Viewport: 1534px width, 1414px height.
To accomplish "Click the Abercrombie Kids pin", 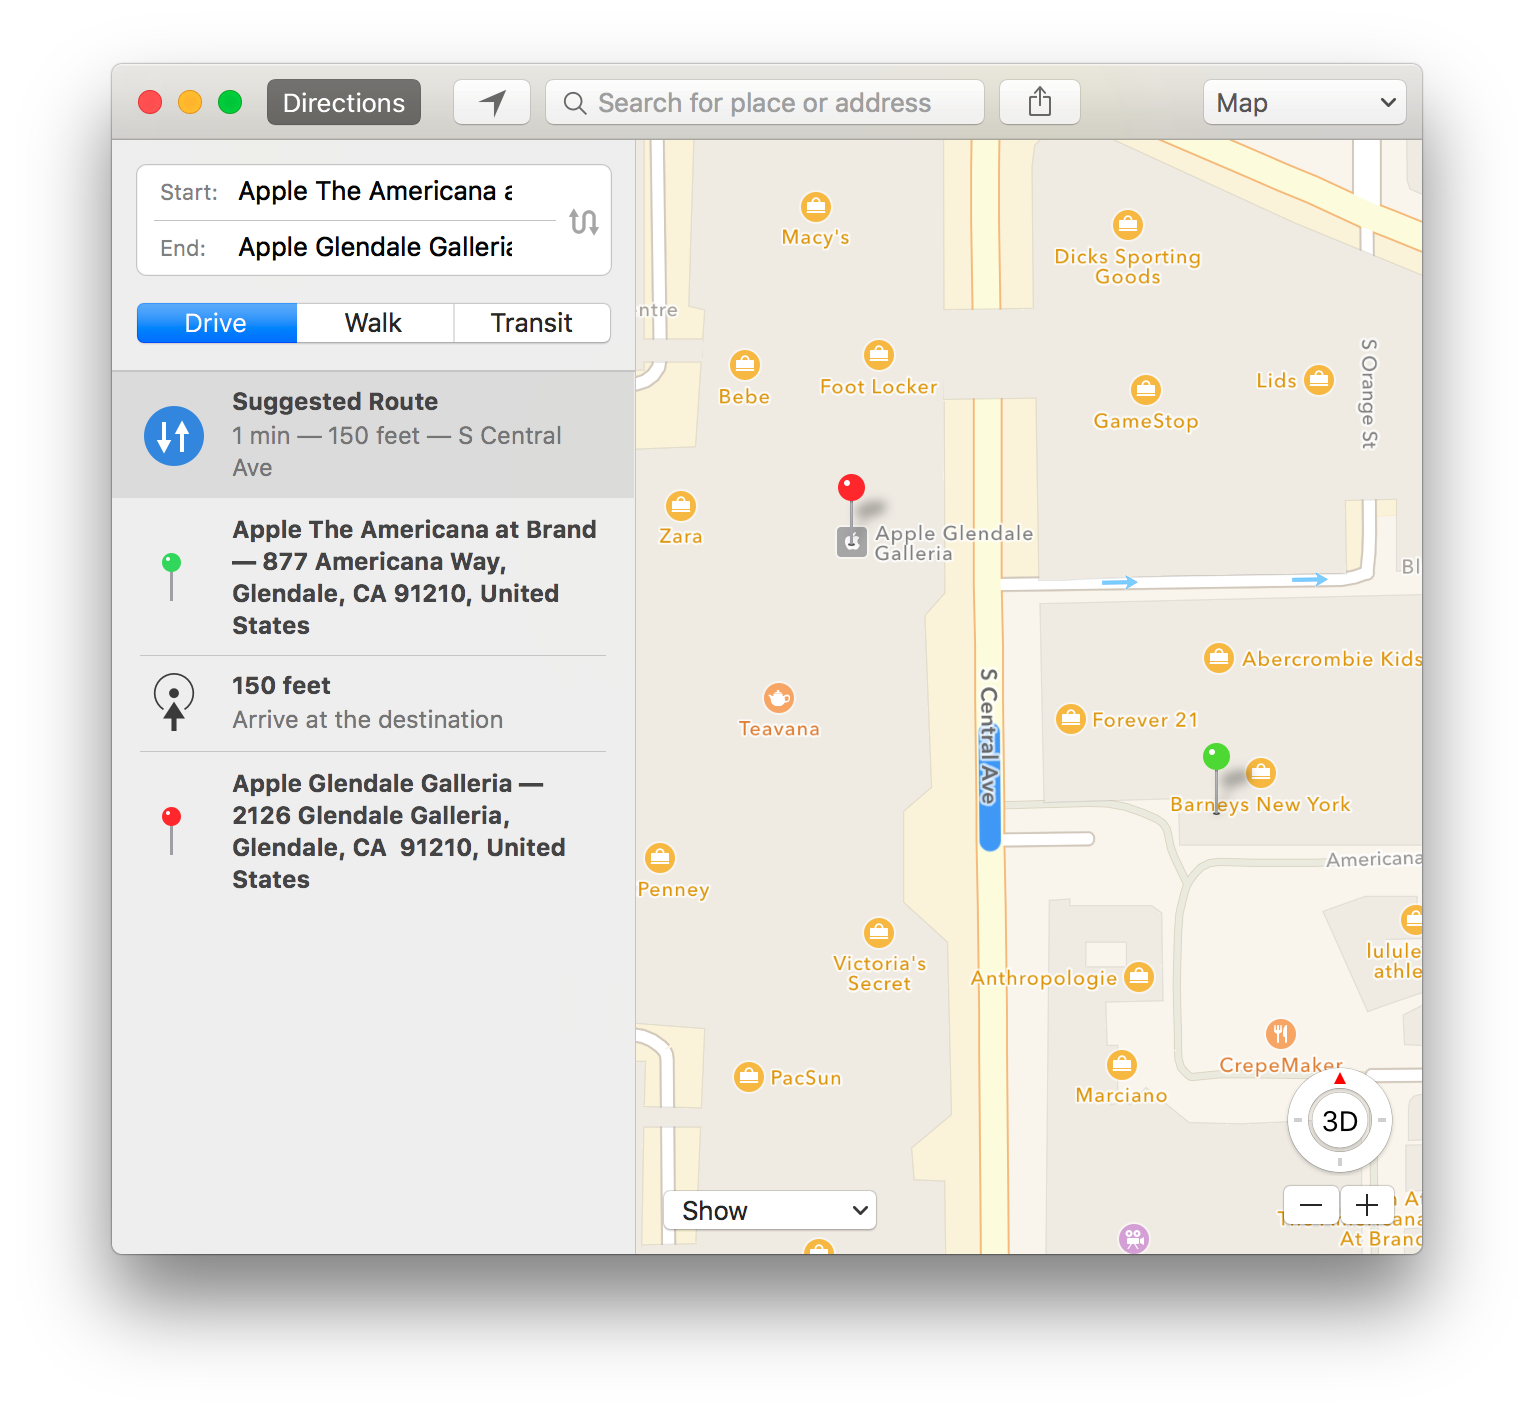I will (1218, 658).
